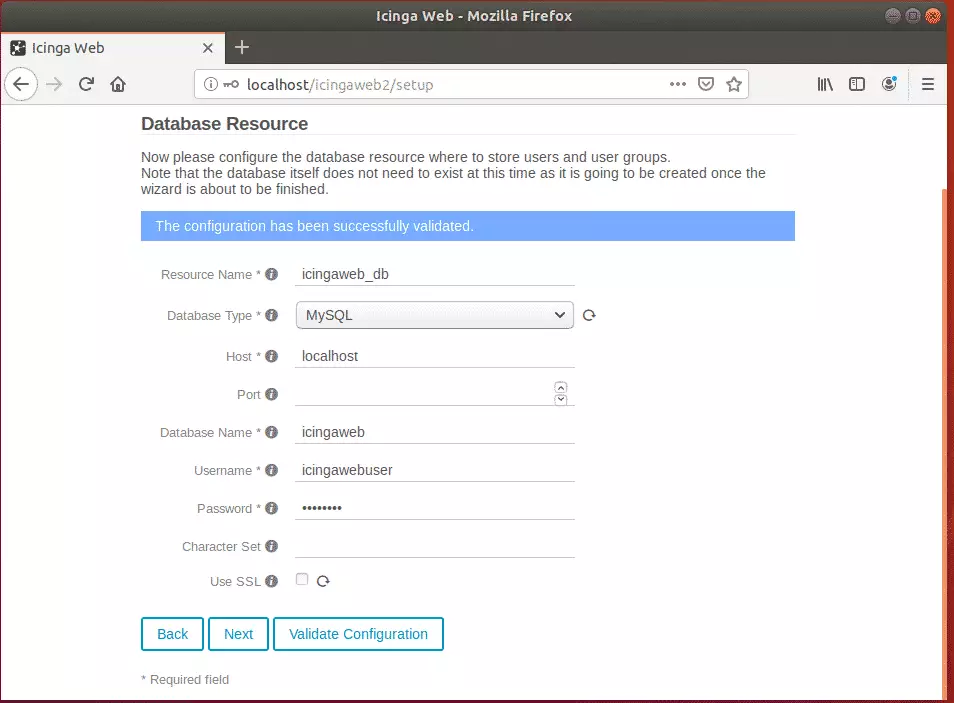This screenshot has width=954, height=703.
Task: Reload the current page
Action: coord(86,84)
